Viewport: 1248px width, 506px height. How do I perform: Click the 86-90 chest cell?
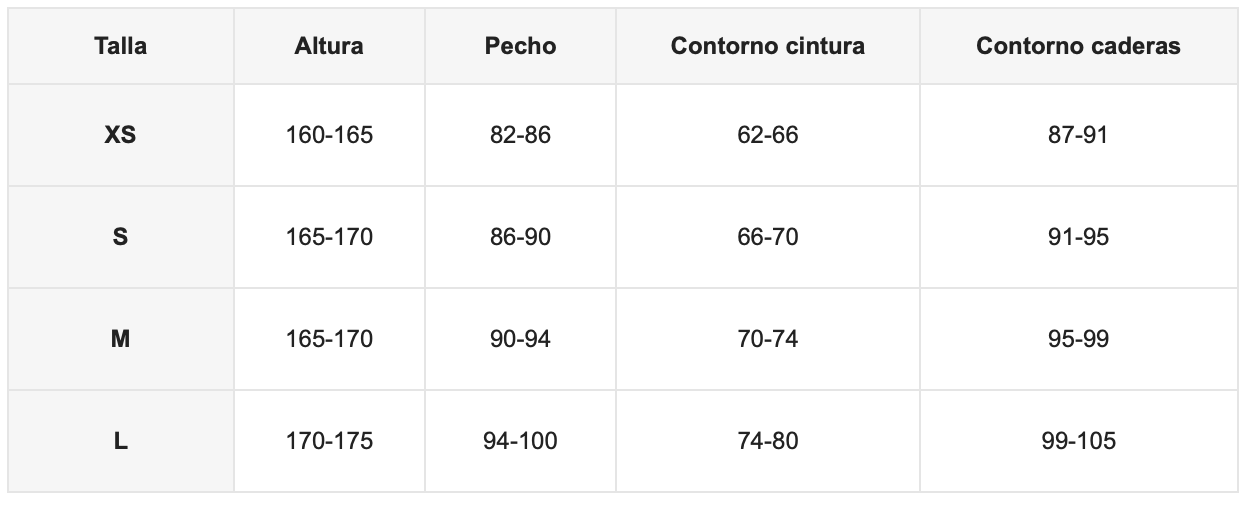[520, 237]
